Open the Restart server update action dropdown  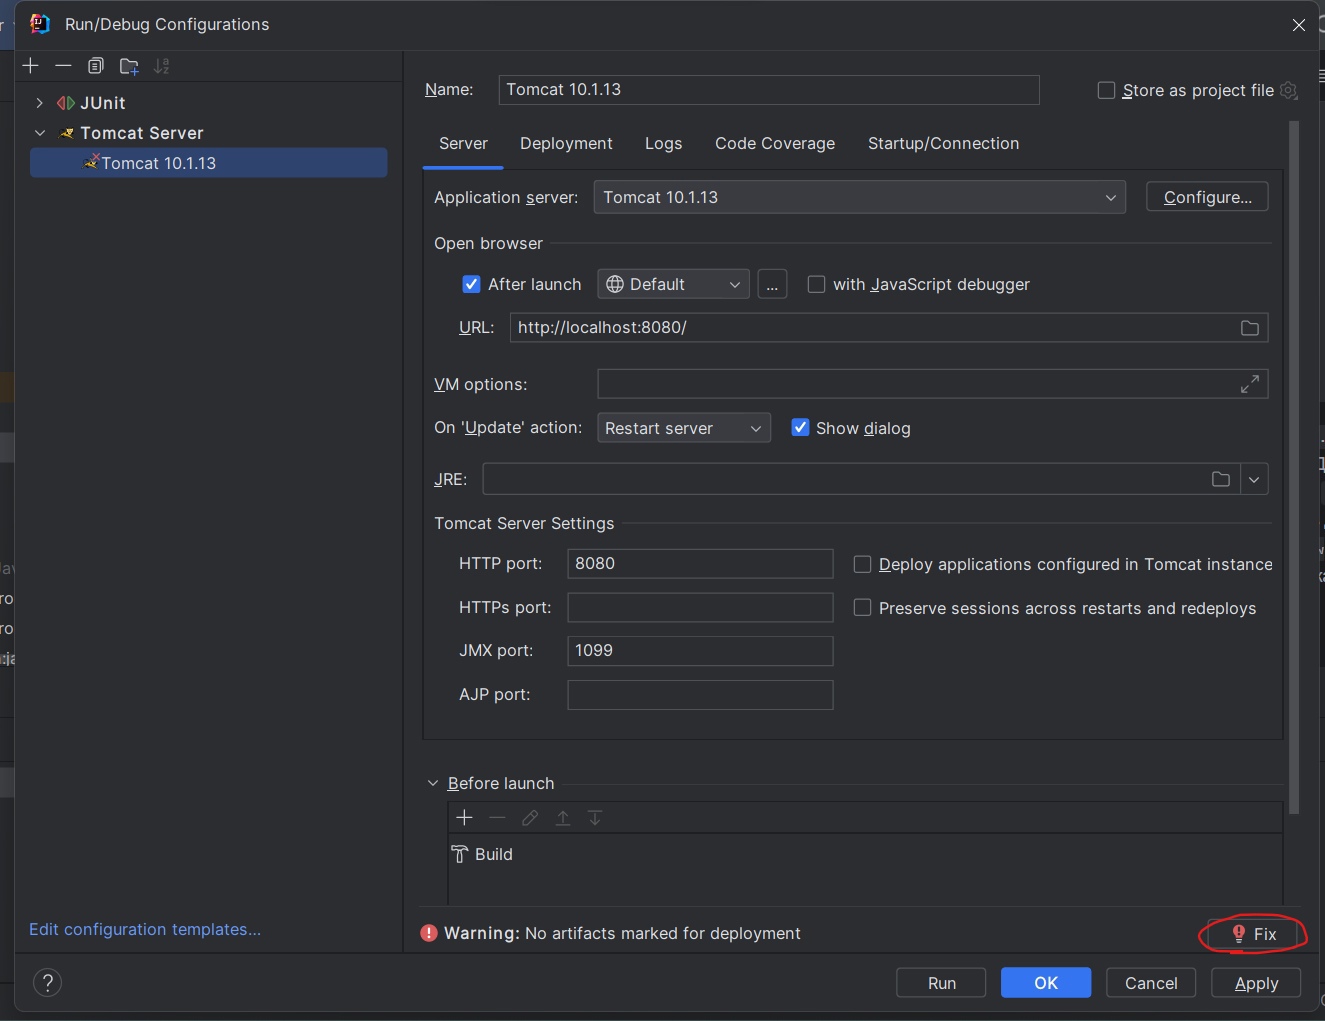[x=684, y=428]
